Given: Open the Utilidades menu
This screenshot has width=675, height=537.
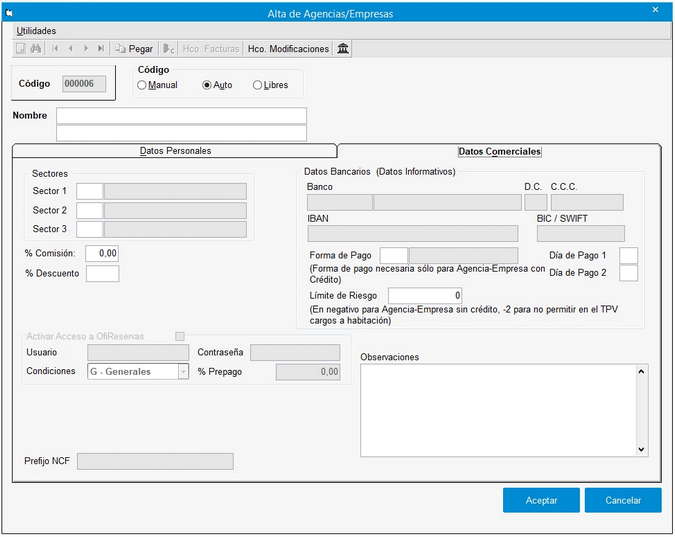Looking at the screenshot, I should pyautogui.click(x=36, y=31).
